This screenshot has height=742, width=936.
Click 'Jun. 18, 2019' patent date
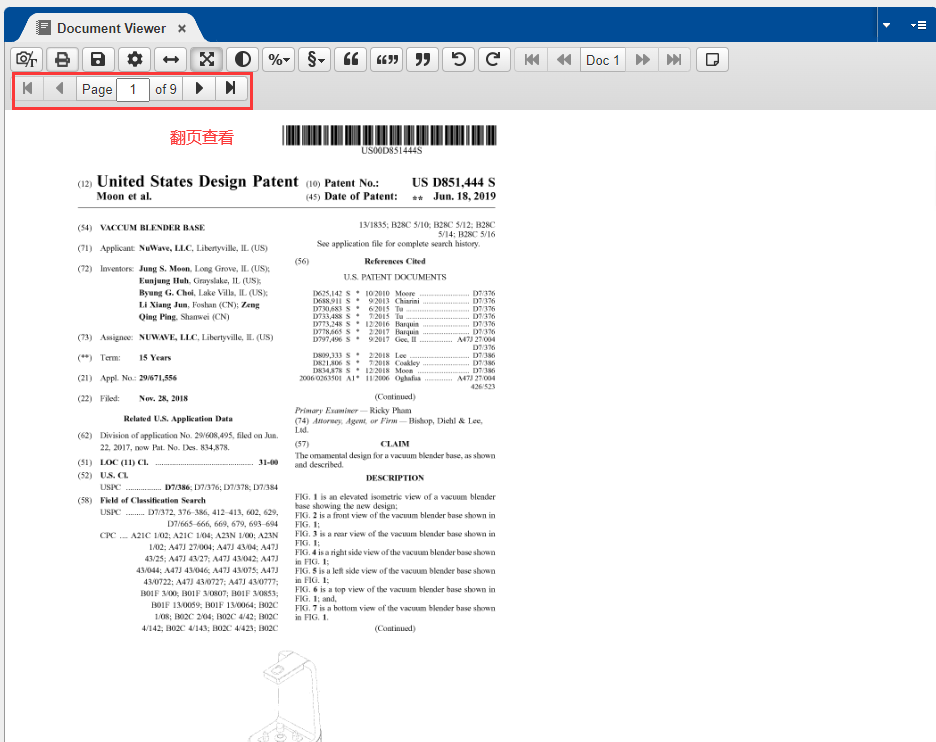[464, 196]
